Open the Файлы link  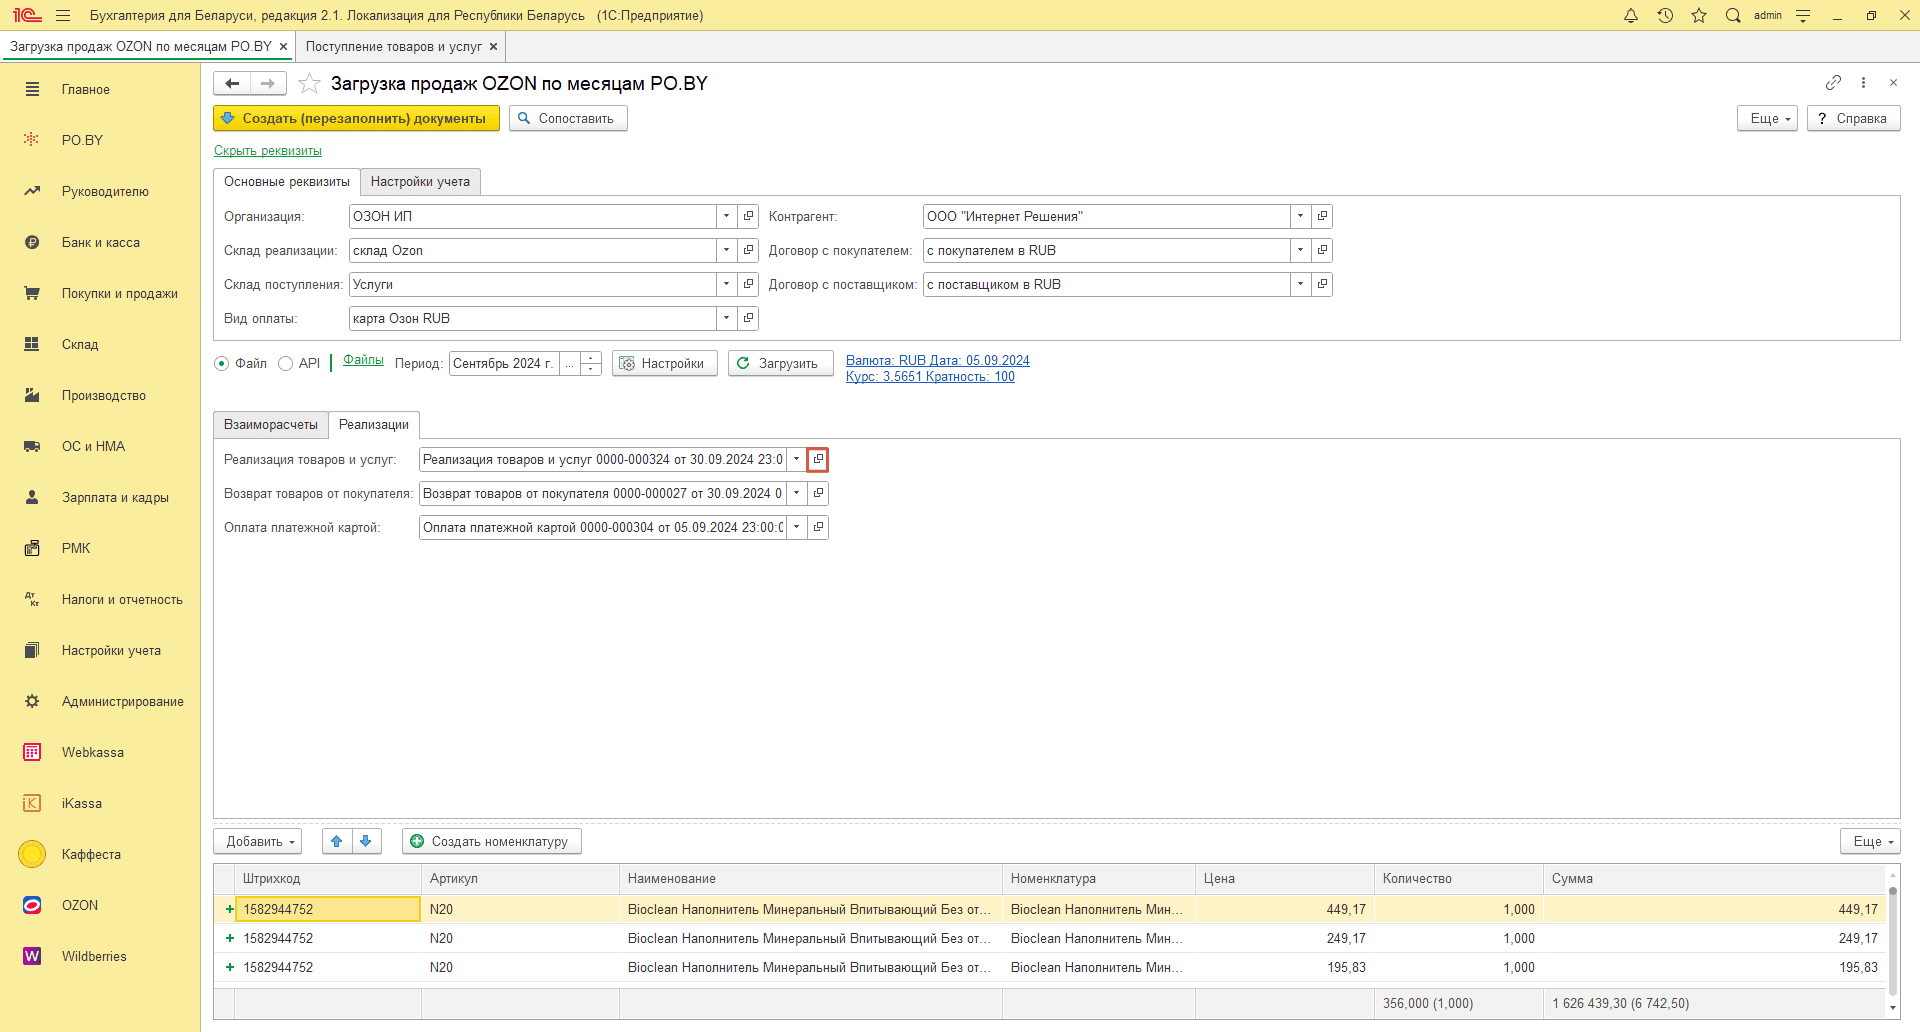(x=363, y=360)
